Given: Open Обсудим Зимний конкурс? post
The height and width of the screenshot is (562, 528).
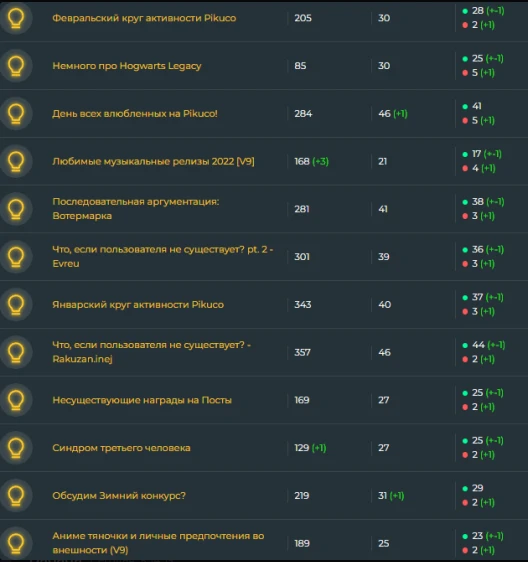Looking at the screenshot, I should pos(119,495).
